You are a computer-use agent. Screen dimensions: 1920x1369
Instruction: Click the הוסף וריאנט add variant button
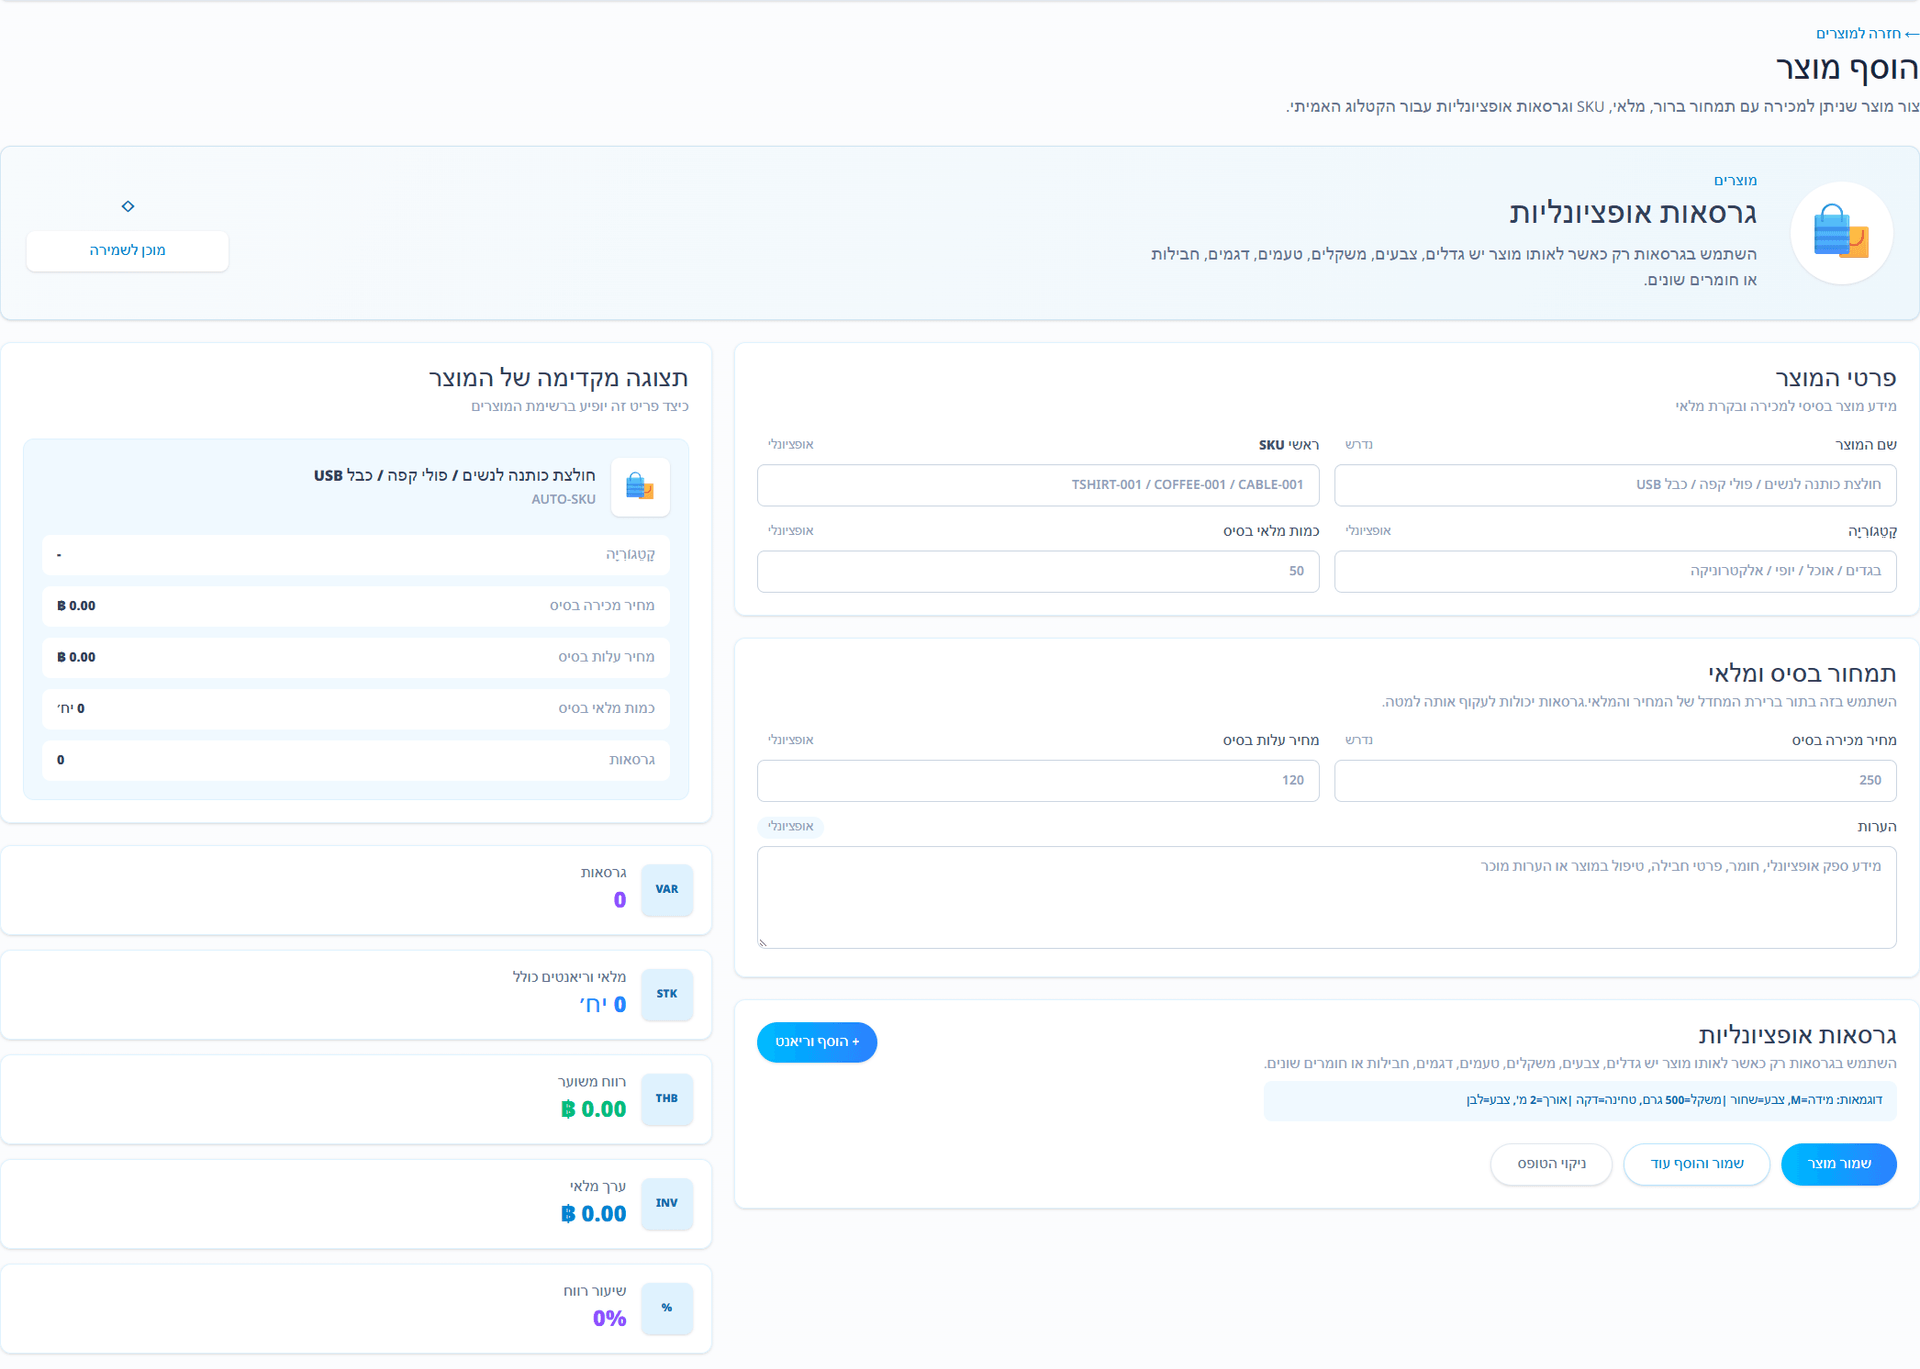pyautogui.click(x=817, y=1042)
